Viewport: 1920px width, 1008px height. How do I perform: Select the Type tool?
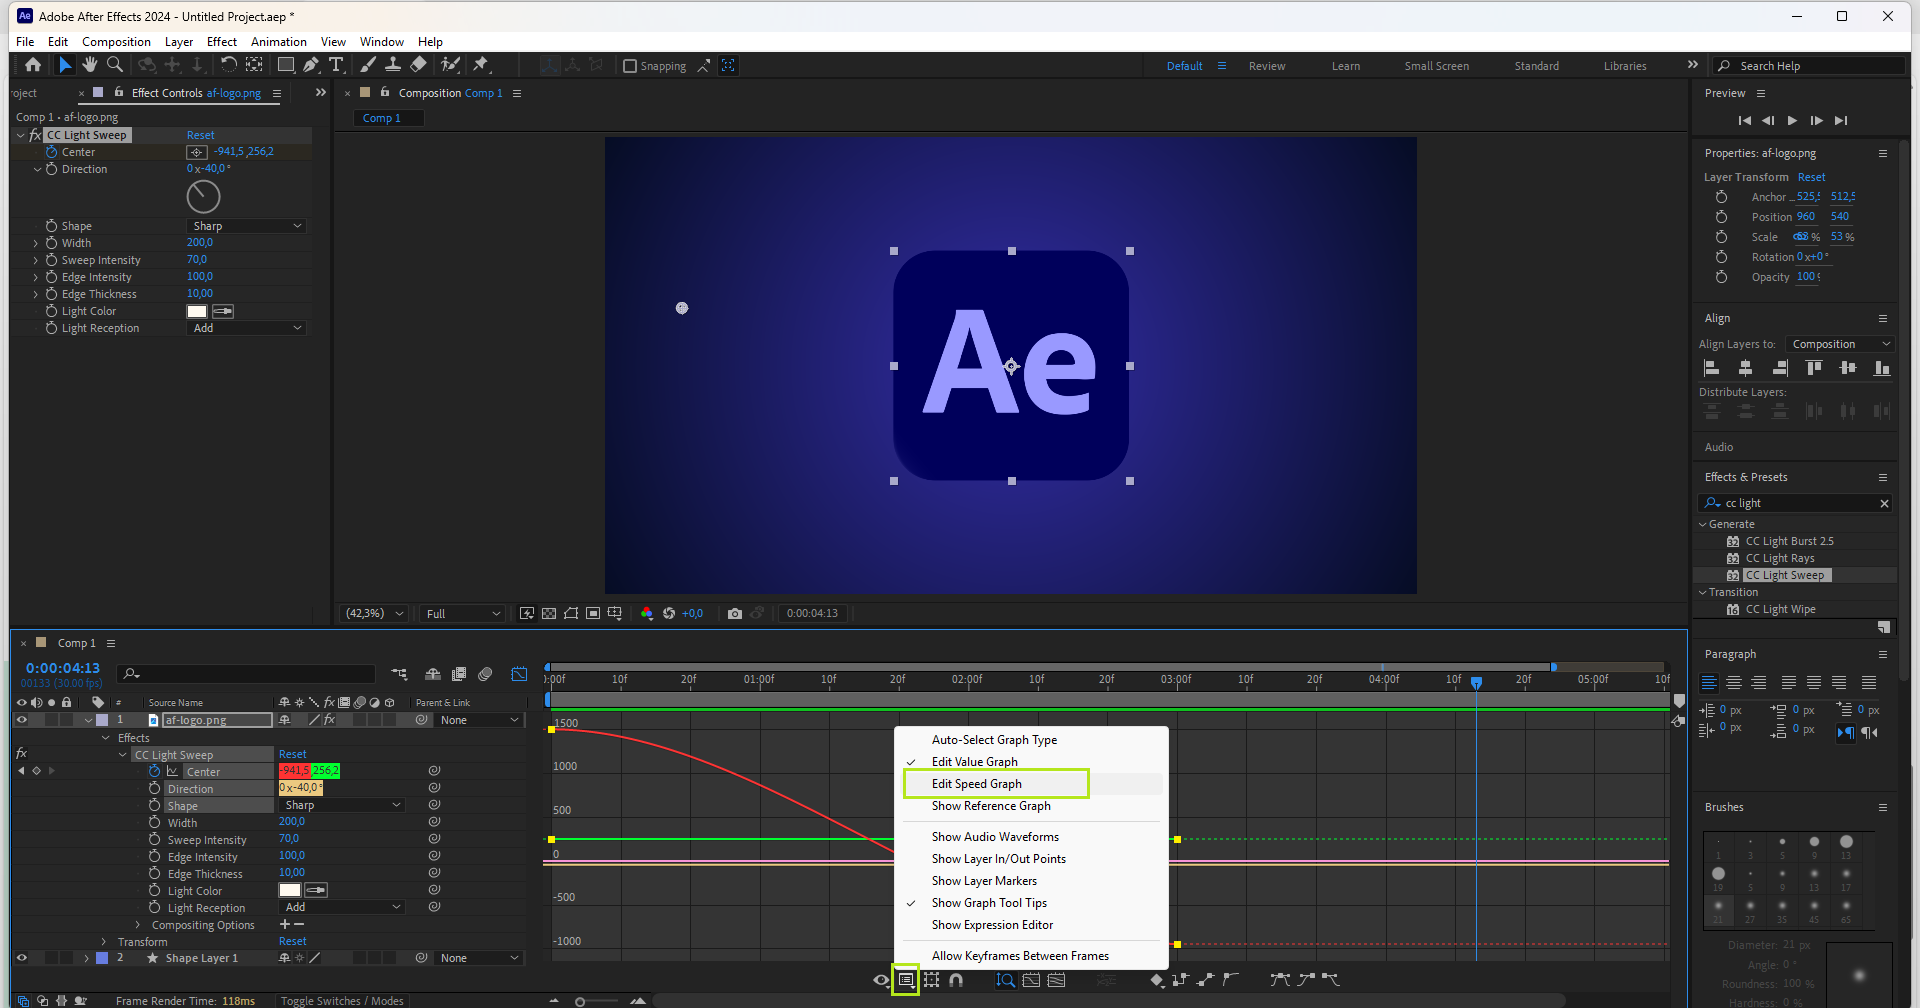(336, 65)
